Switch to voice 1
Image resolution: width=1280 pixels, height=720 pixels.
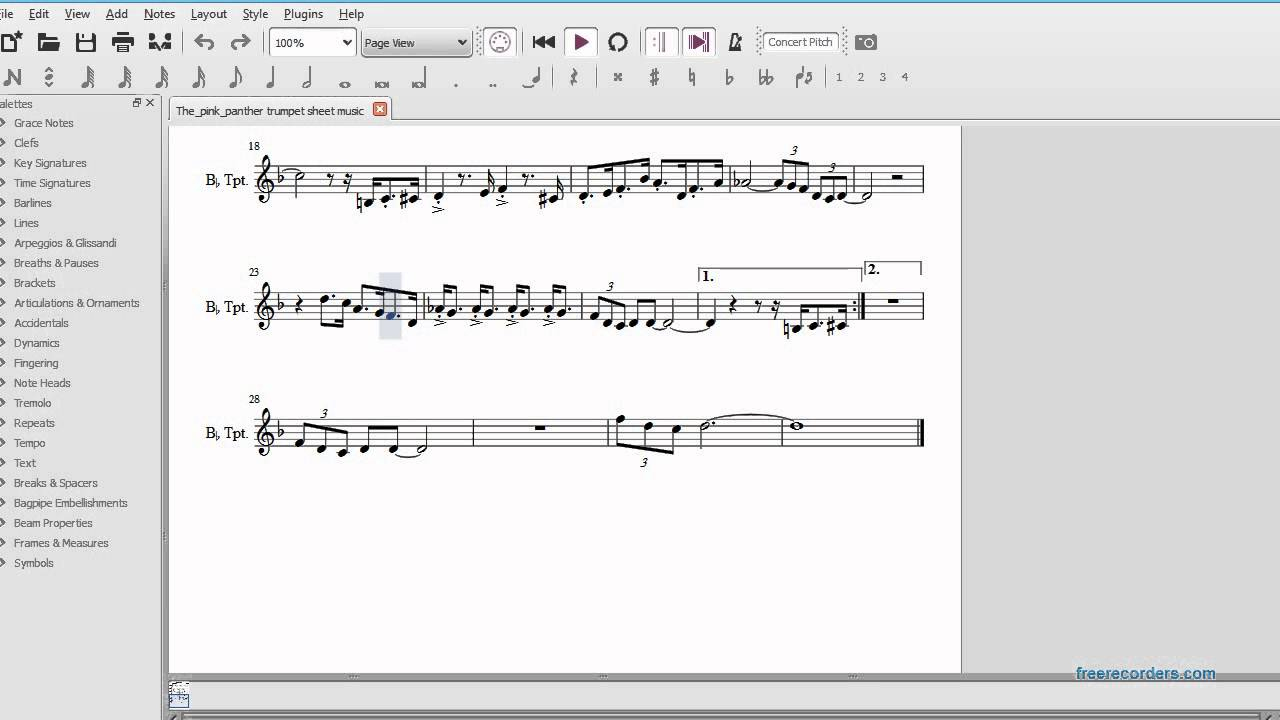coord(839,77)
